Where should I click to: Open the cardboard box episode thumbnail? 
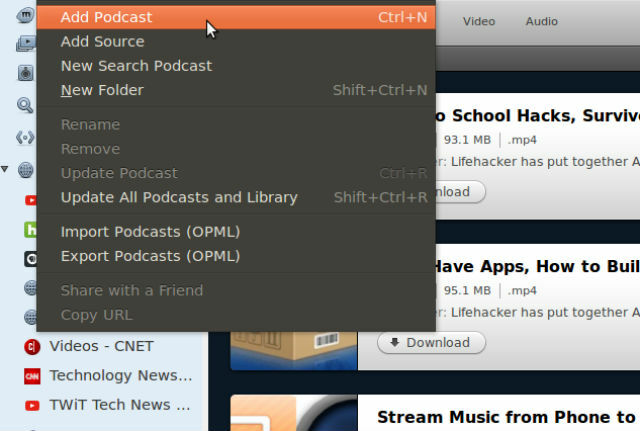pyautogui.click(x=294, y=351)
